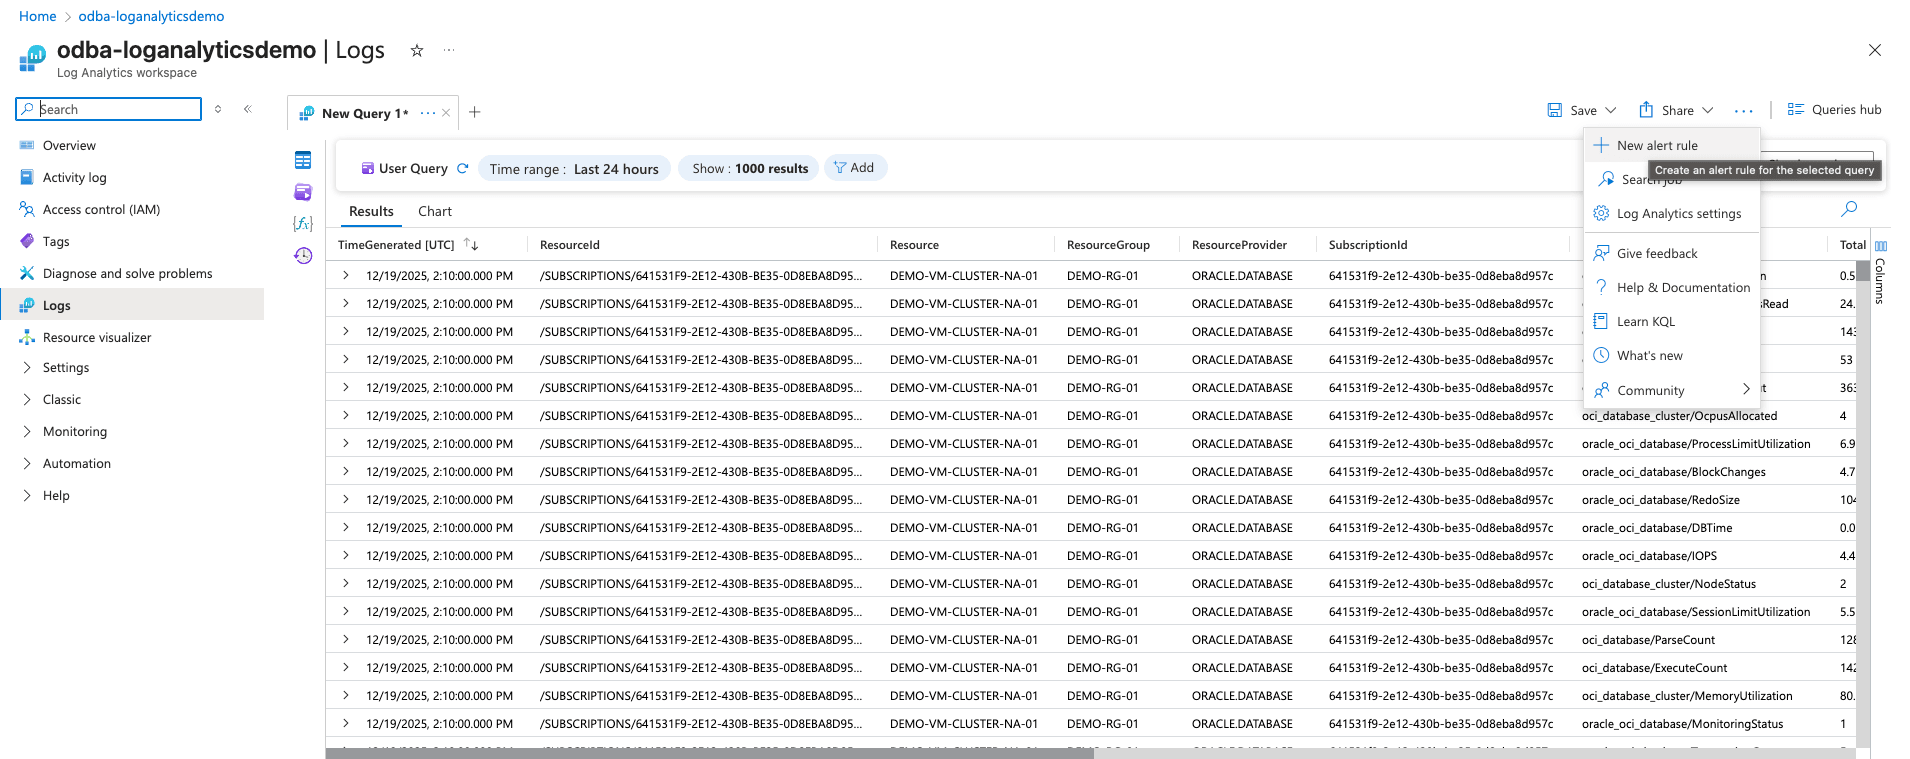
Task: Open the Share dropdown arrow
Action: coord(1708,110)
